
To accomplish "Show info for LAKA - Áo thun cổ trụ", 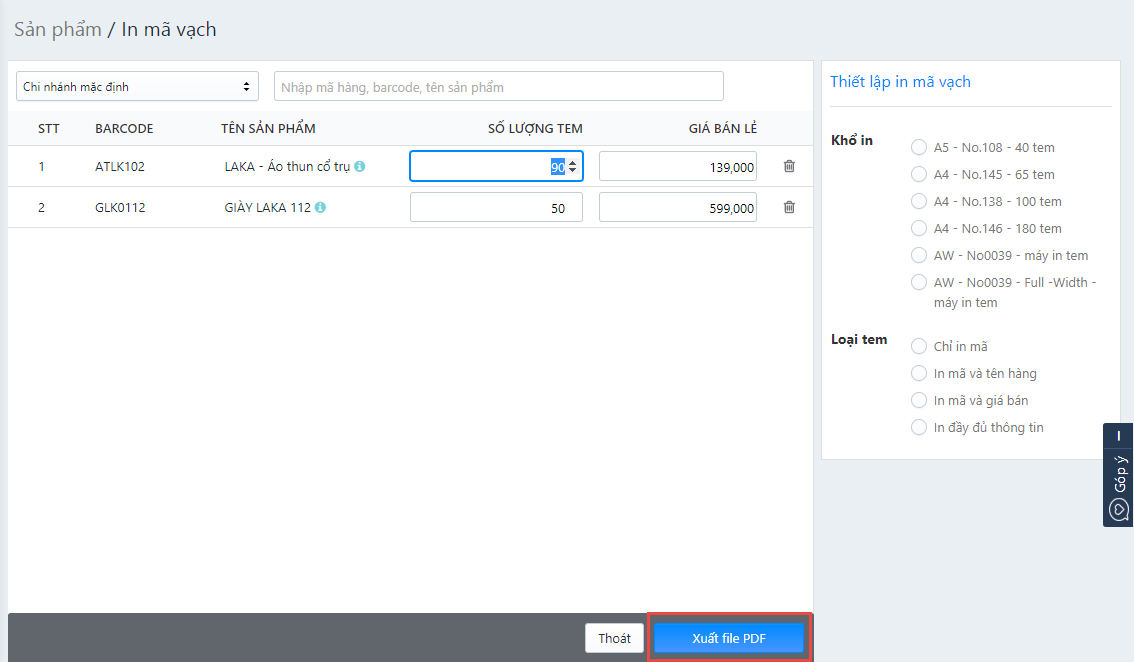I will click(360, 167).
